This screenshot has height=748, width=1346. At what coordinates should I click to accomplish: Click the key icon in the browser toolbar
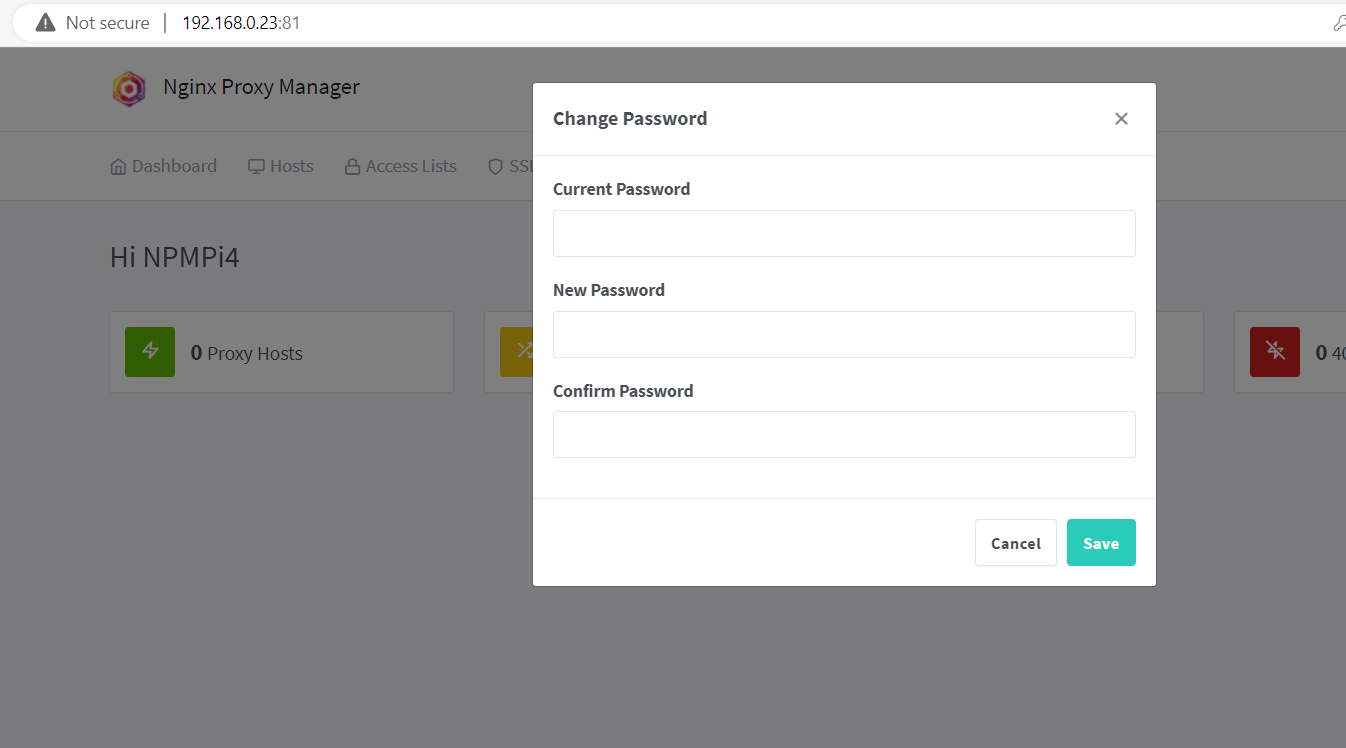click(1339, 22)
